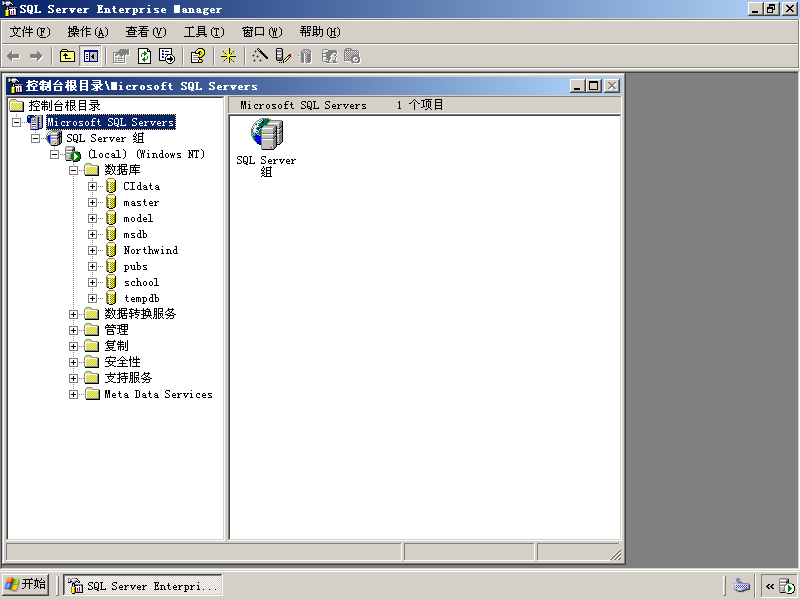
Task: Open Help using question mark icon
Action: [198, 56]
